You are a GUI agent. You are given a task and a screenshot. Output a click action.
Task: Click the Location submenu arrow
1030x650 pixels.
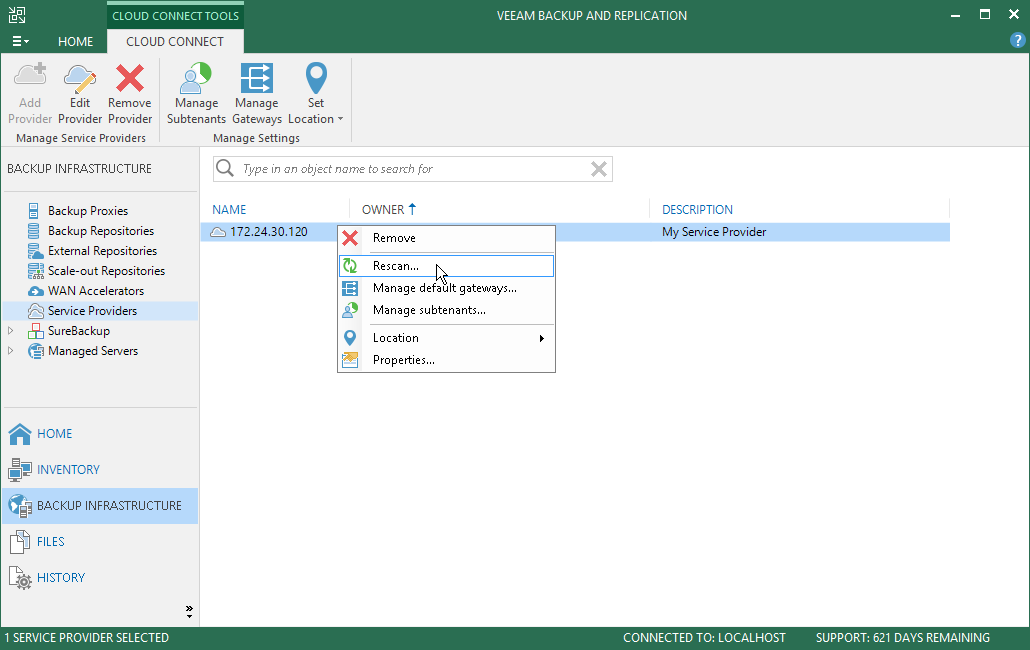pyautogui.click(x=542, y=338)
